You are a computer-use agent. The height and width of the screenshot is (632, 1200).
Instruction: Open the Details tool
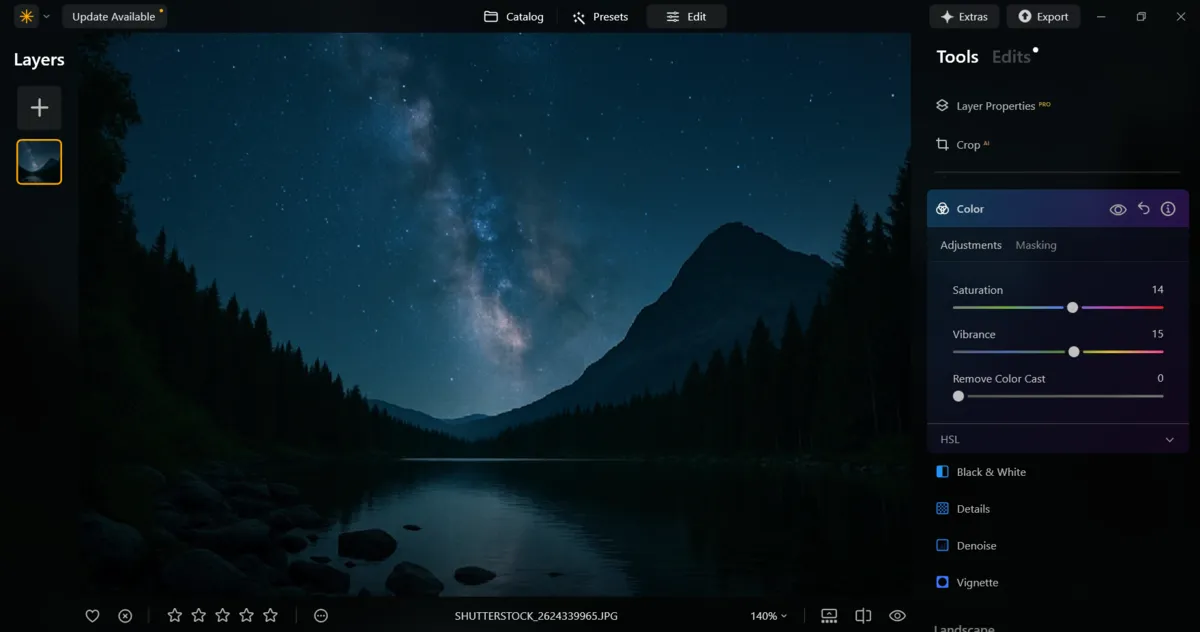click(x=973, y=508)
